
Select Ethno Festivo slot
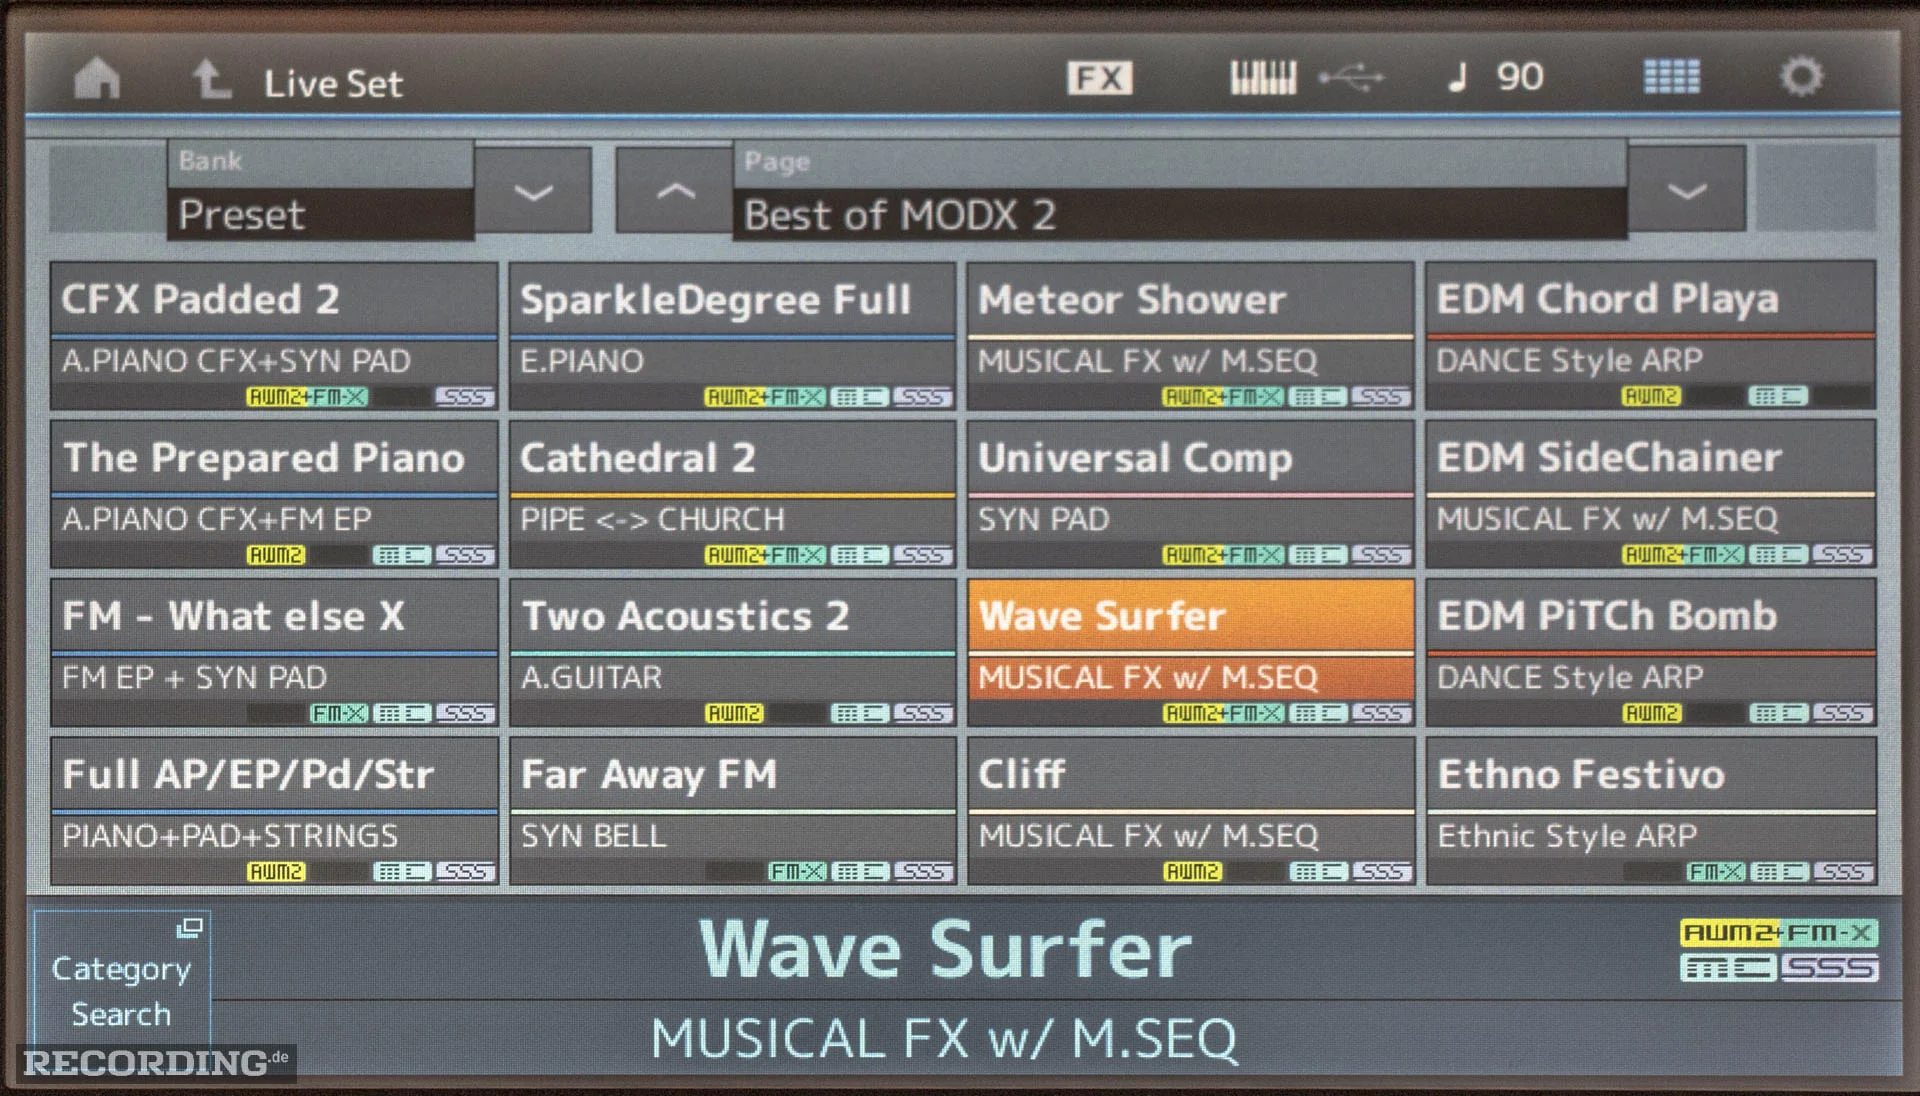click(x=1650, y=811)
